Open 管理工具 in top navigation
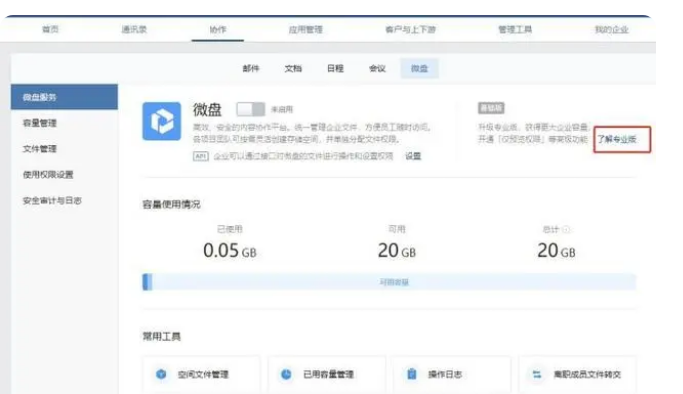683x394 pixels. pos(515,29)
